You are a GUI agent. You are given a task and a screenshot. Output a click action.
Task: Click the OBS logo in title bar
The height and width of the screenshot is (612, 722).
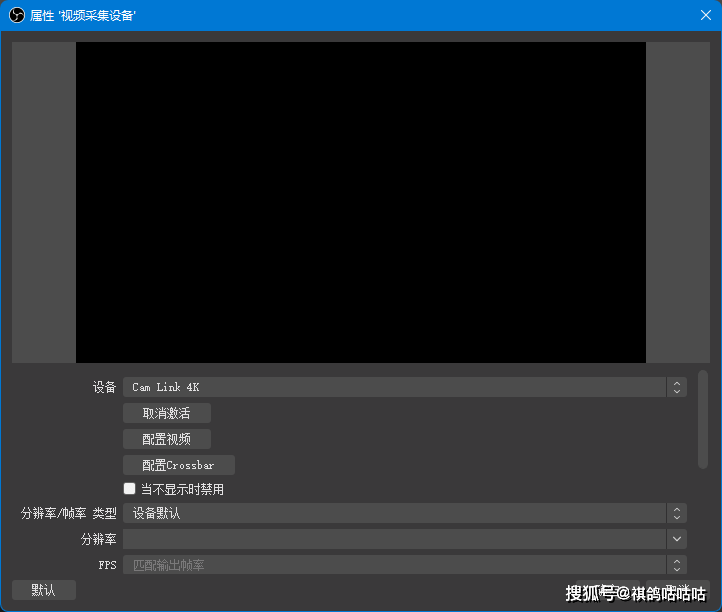[x=17, y=16]
